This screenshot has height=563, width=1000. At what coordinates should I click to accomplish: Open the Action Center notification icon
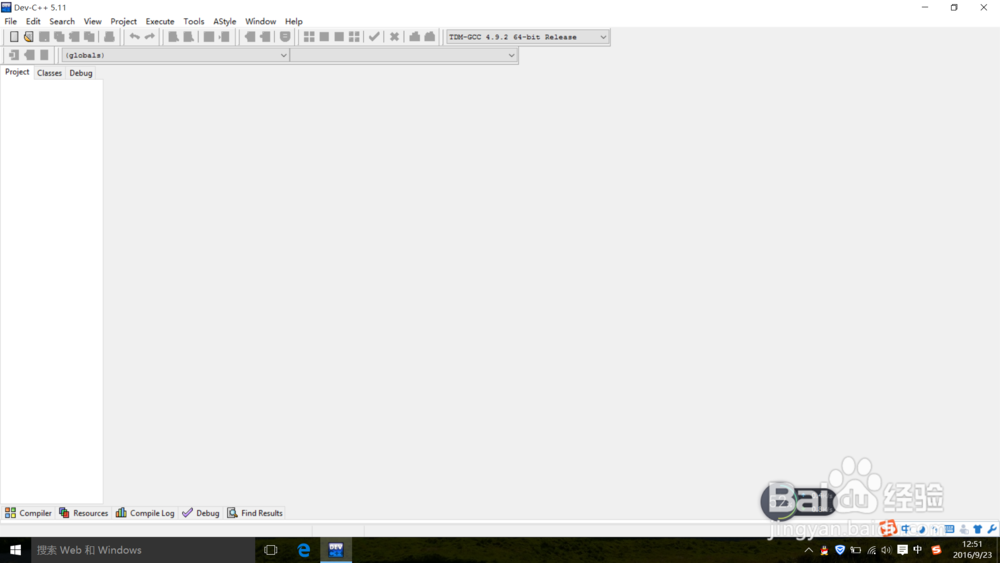902,550
